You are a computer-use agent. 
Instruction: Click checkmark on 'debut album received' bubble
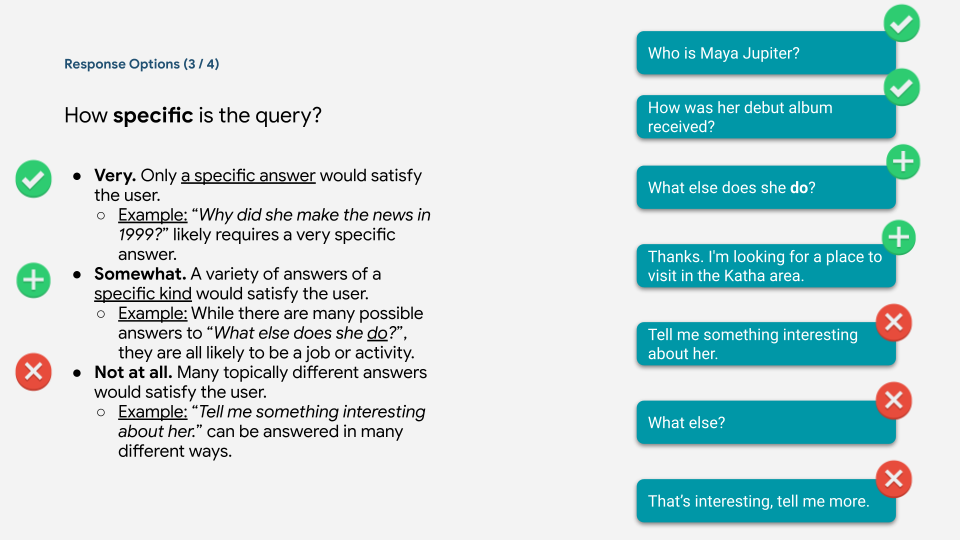coord(902,88)
